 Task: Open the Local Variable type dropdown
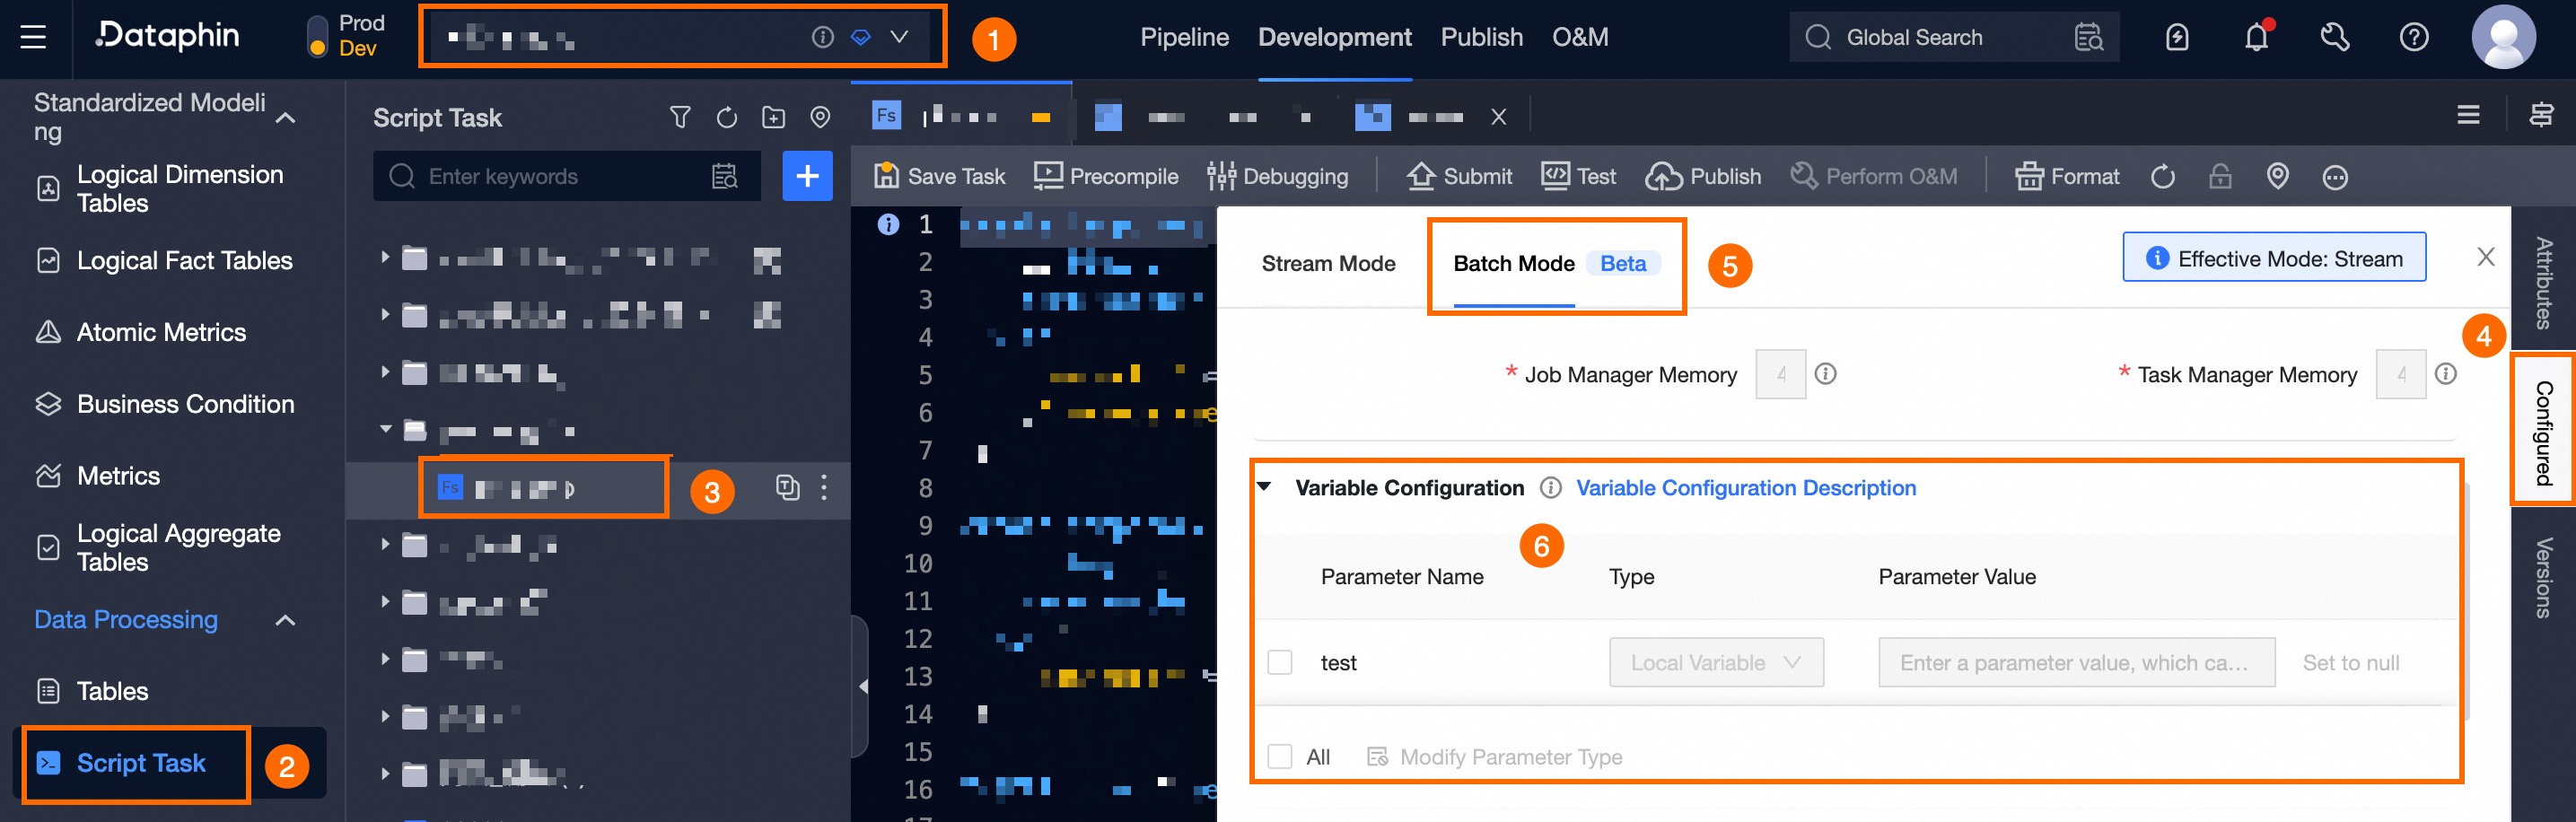point(1715,662)
